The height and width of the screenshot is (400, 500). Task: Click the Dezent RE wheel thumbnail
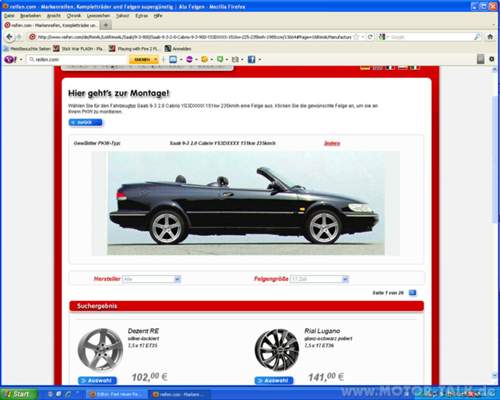pyautogui.click(x=100, y=350)
